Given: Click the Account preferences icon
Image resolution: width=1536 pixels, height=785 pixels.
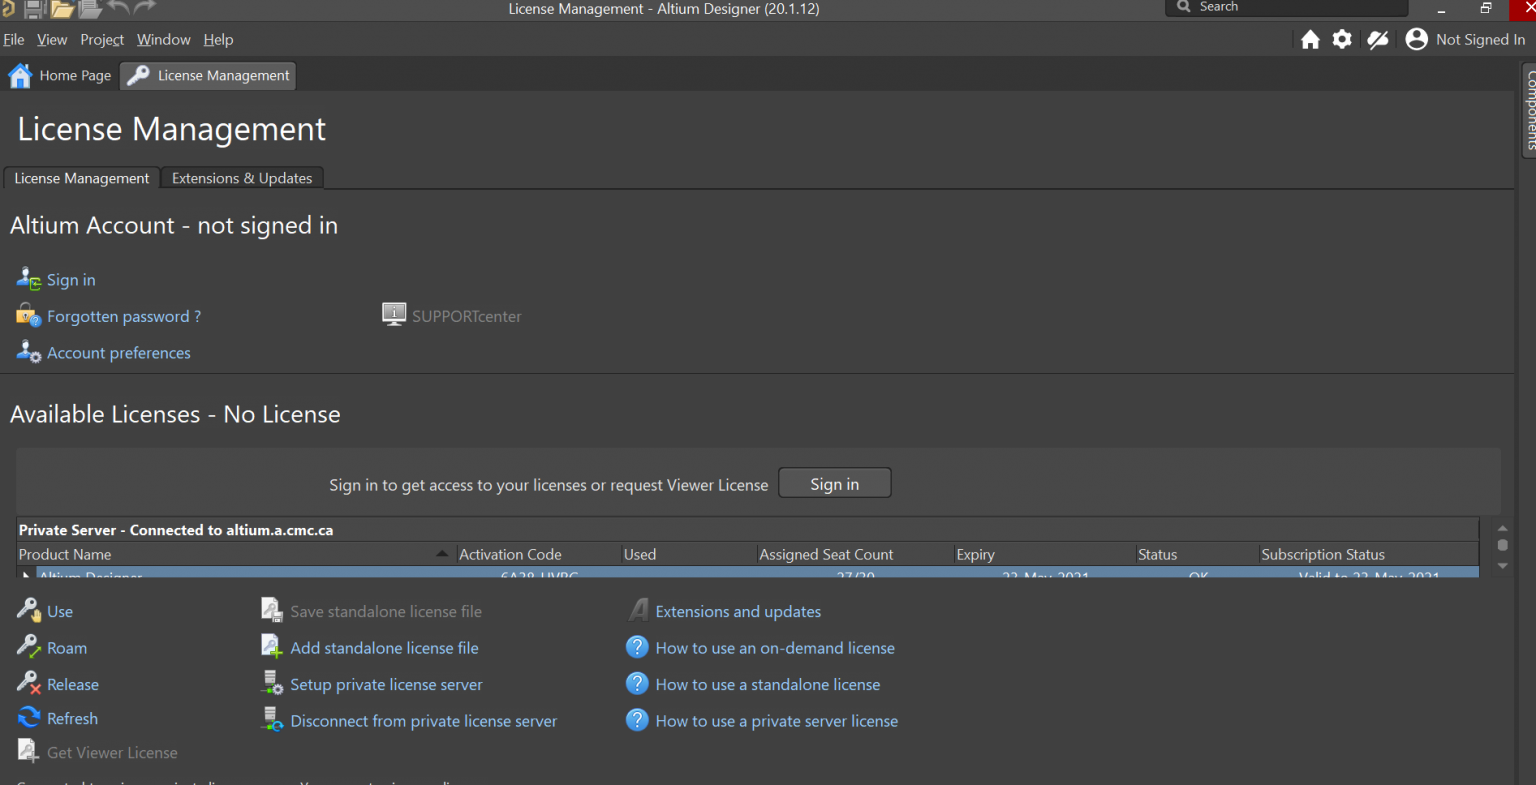Looking at the screenshot, I should tap(28, 352).
